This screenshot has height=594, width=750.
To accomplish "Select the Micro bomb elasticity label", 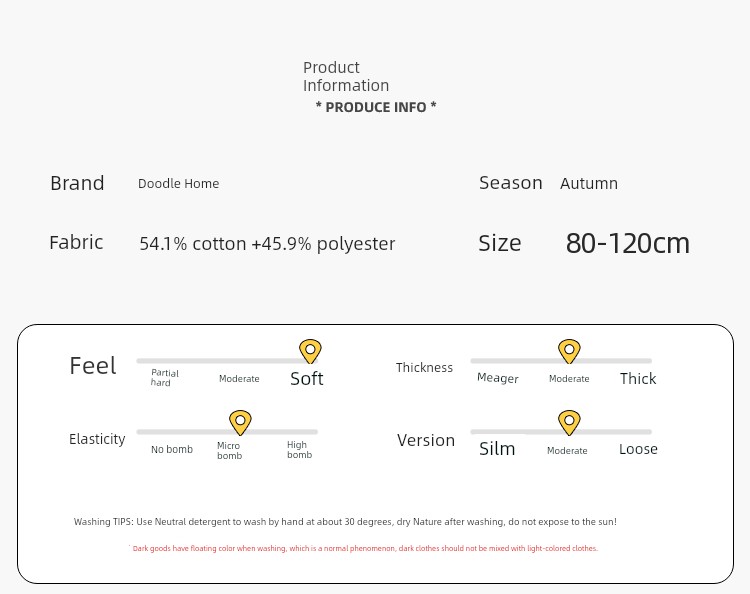I will [229, 451].
